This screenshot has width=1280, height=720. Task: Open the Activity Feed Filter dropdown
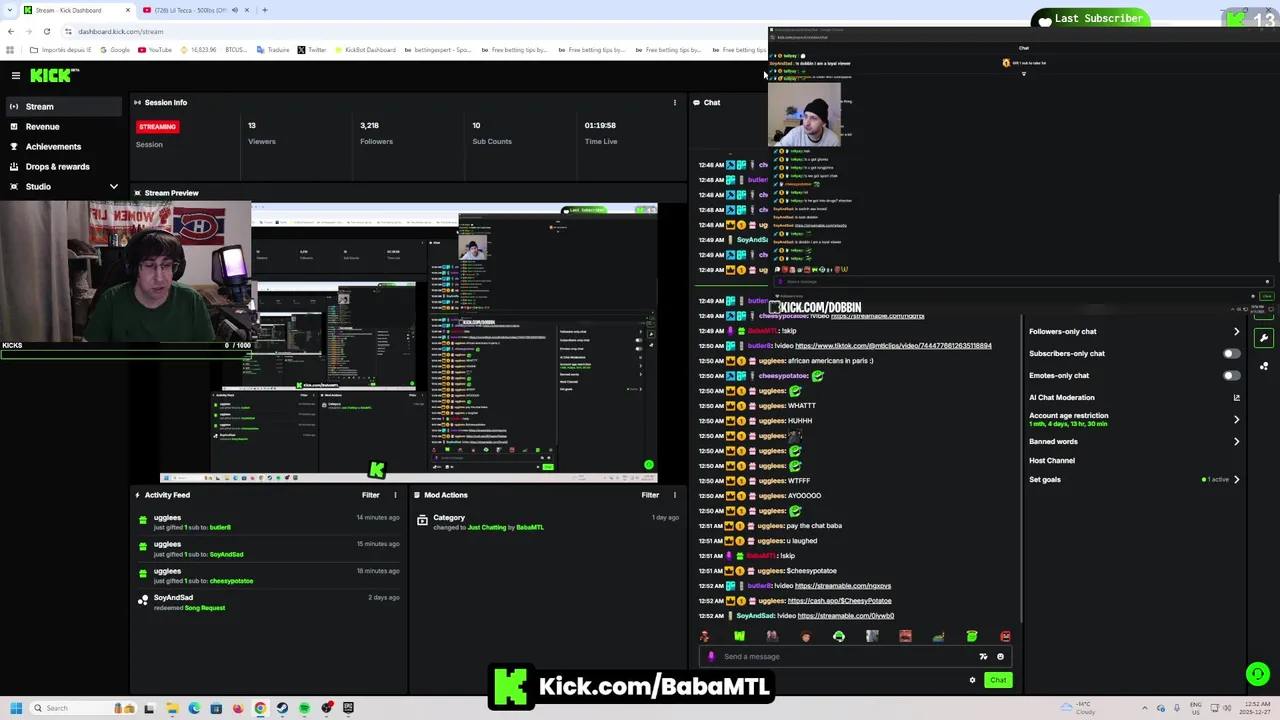coord(370,495)
